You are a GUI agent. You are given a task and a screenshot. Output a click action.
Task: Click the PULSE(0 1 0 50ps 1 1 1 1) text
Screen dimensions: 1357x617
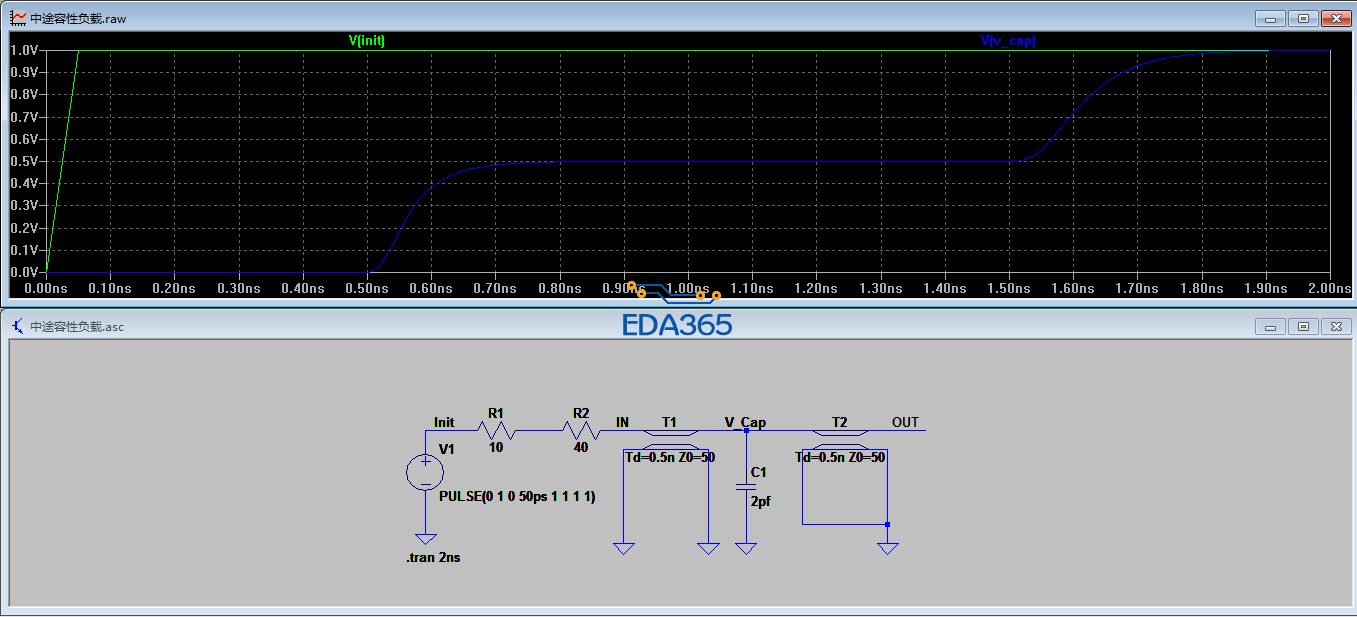[517, 497]
